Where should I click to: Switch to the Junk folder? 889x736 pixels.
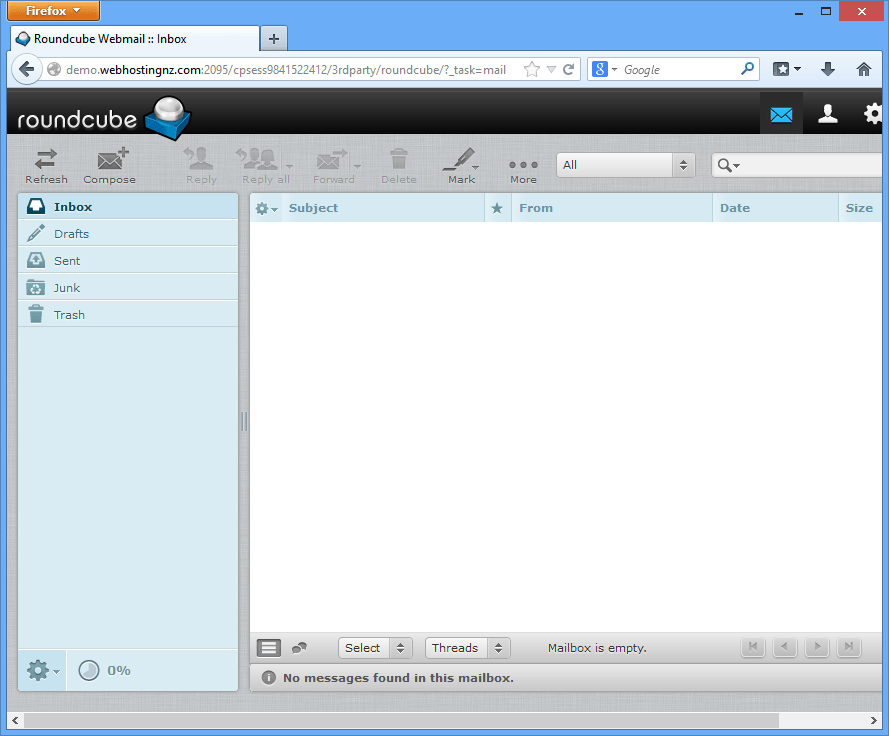pos(67,287)
